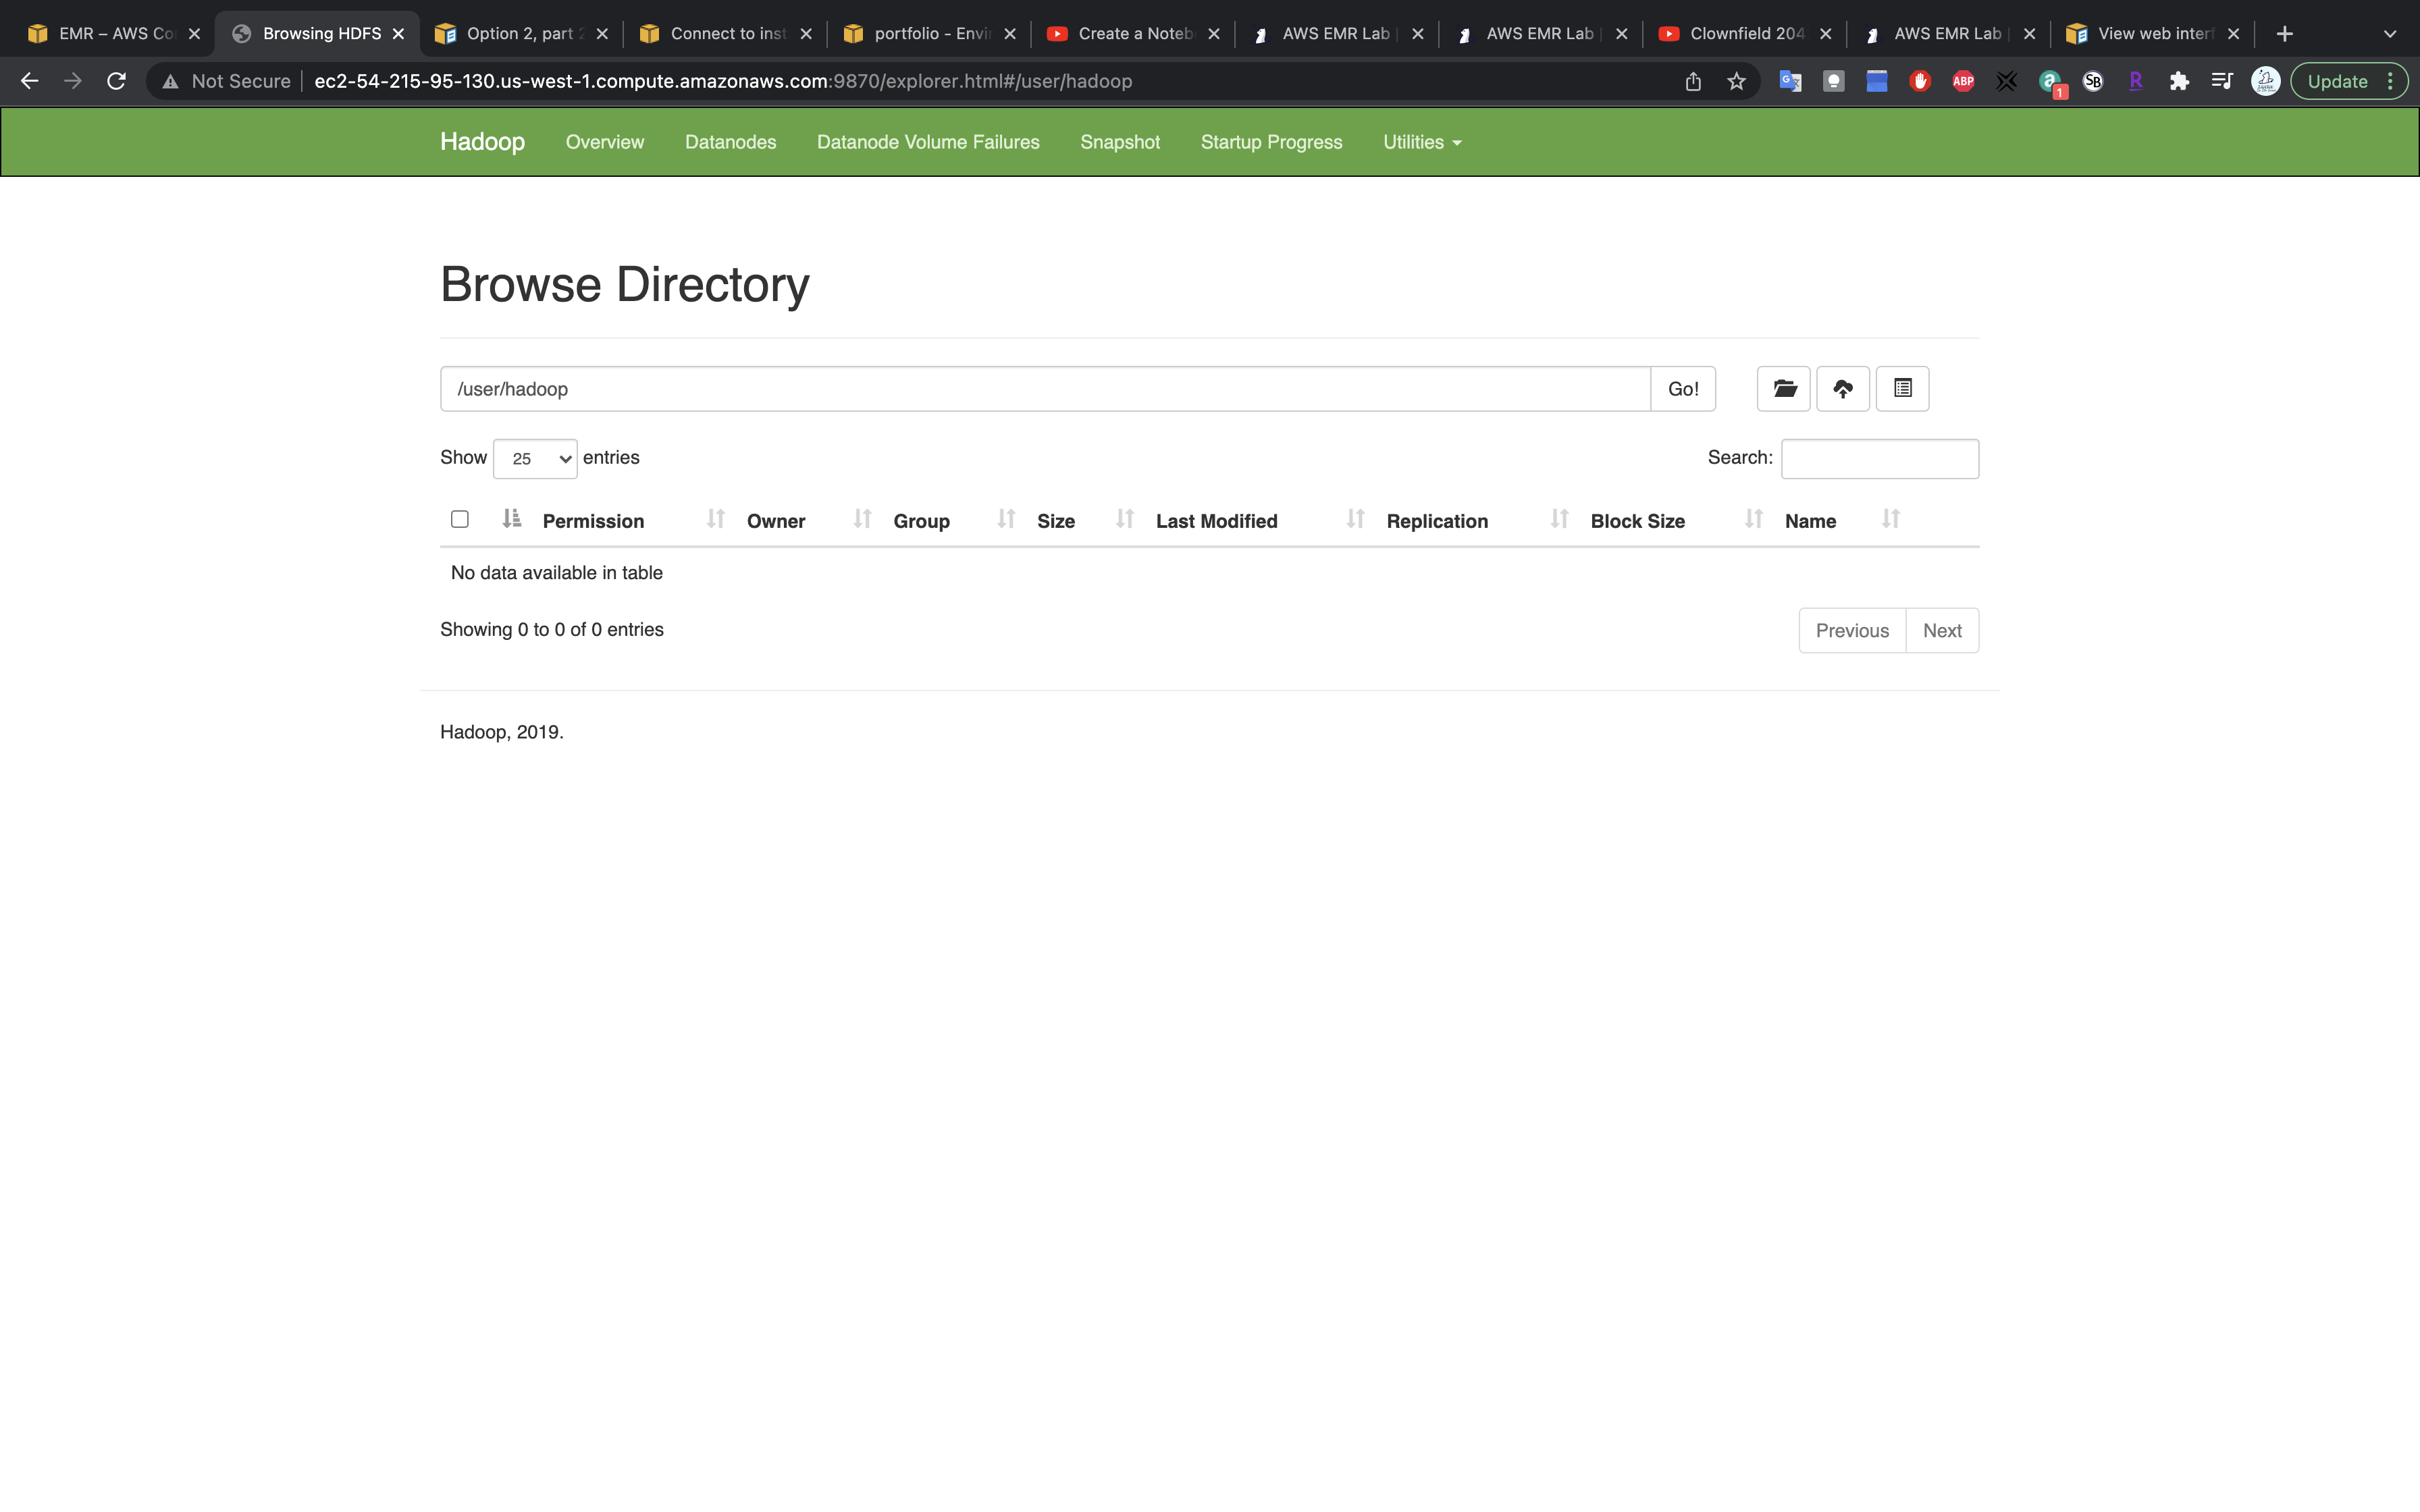Toggle the select-all checkbox in table header
Screen dimensions: 2420x1512
[460, 519]
